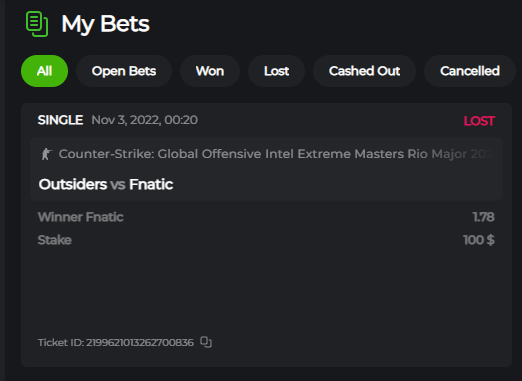
Task: Click the Counter-Strike game icon
Action: tap(46, 154)
